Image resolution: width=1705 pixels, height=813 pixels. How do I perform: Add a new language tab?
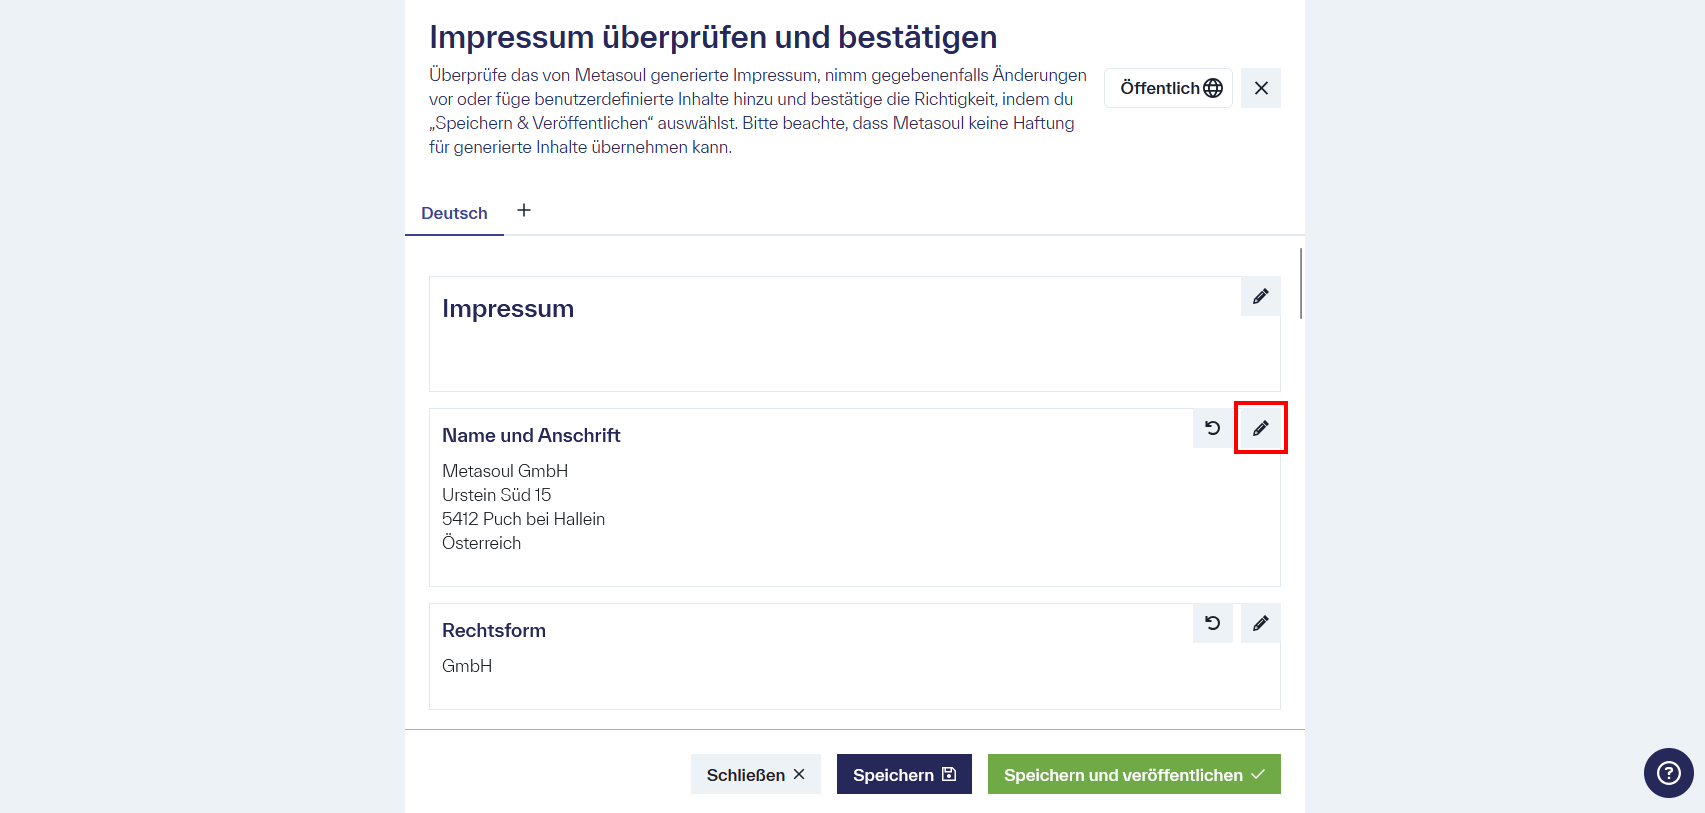pyautogui.click(x=524, y=210)
